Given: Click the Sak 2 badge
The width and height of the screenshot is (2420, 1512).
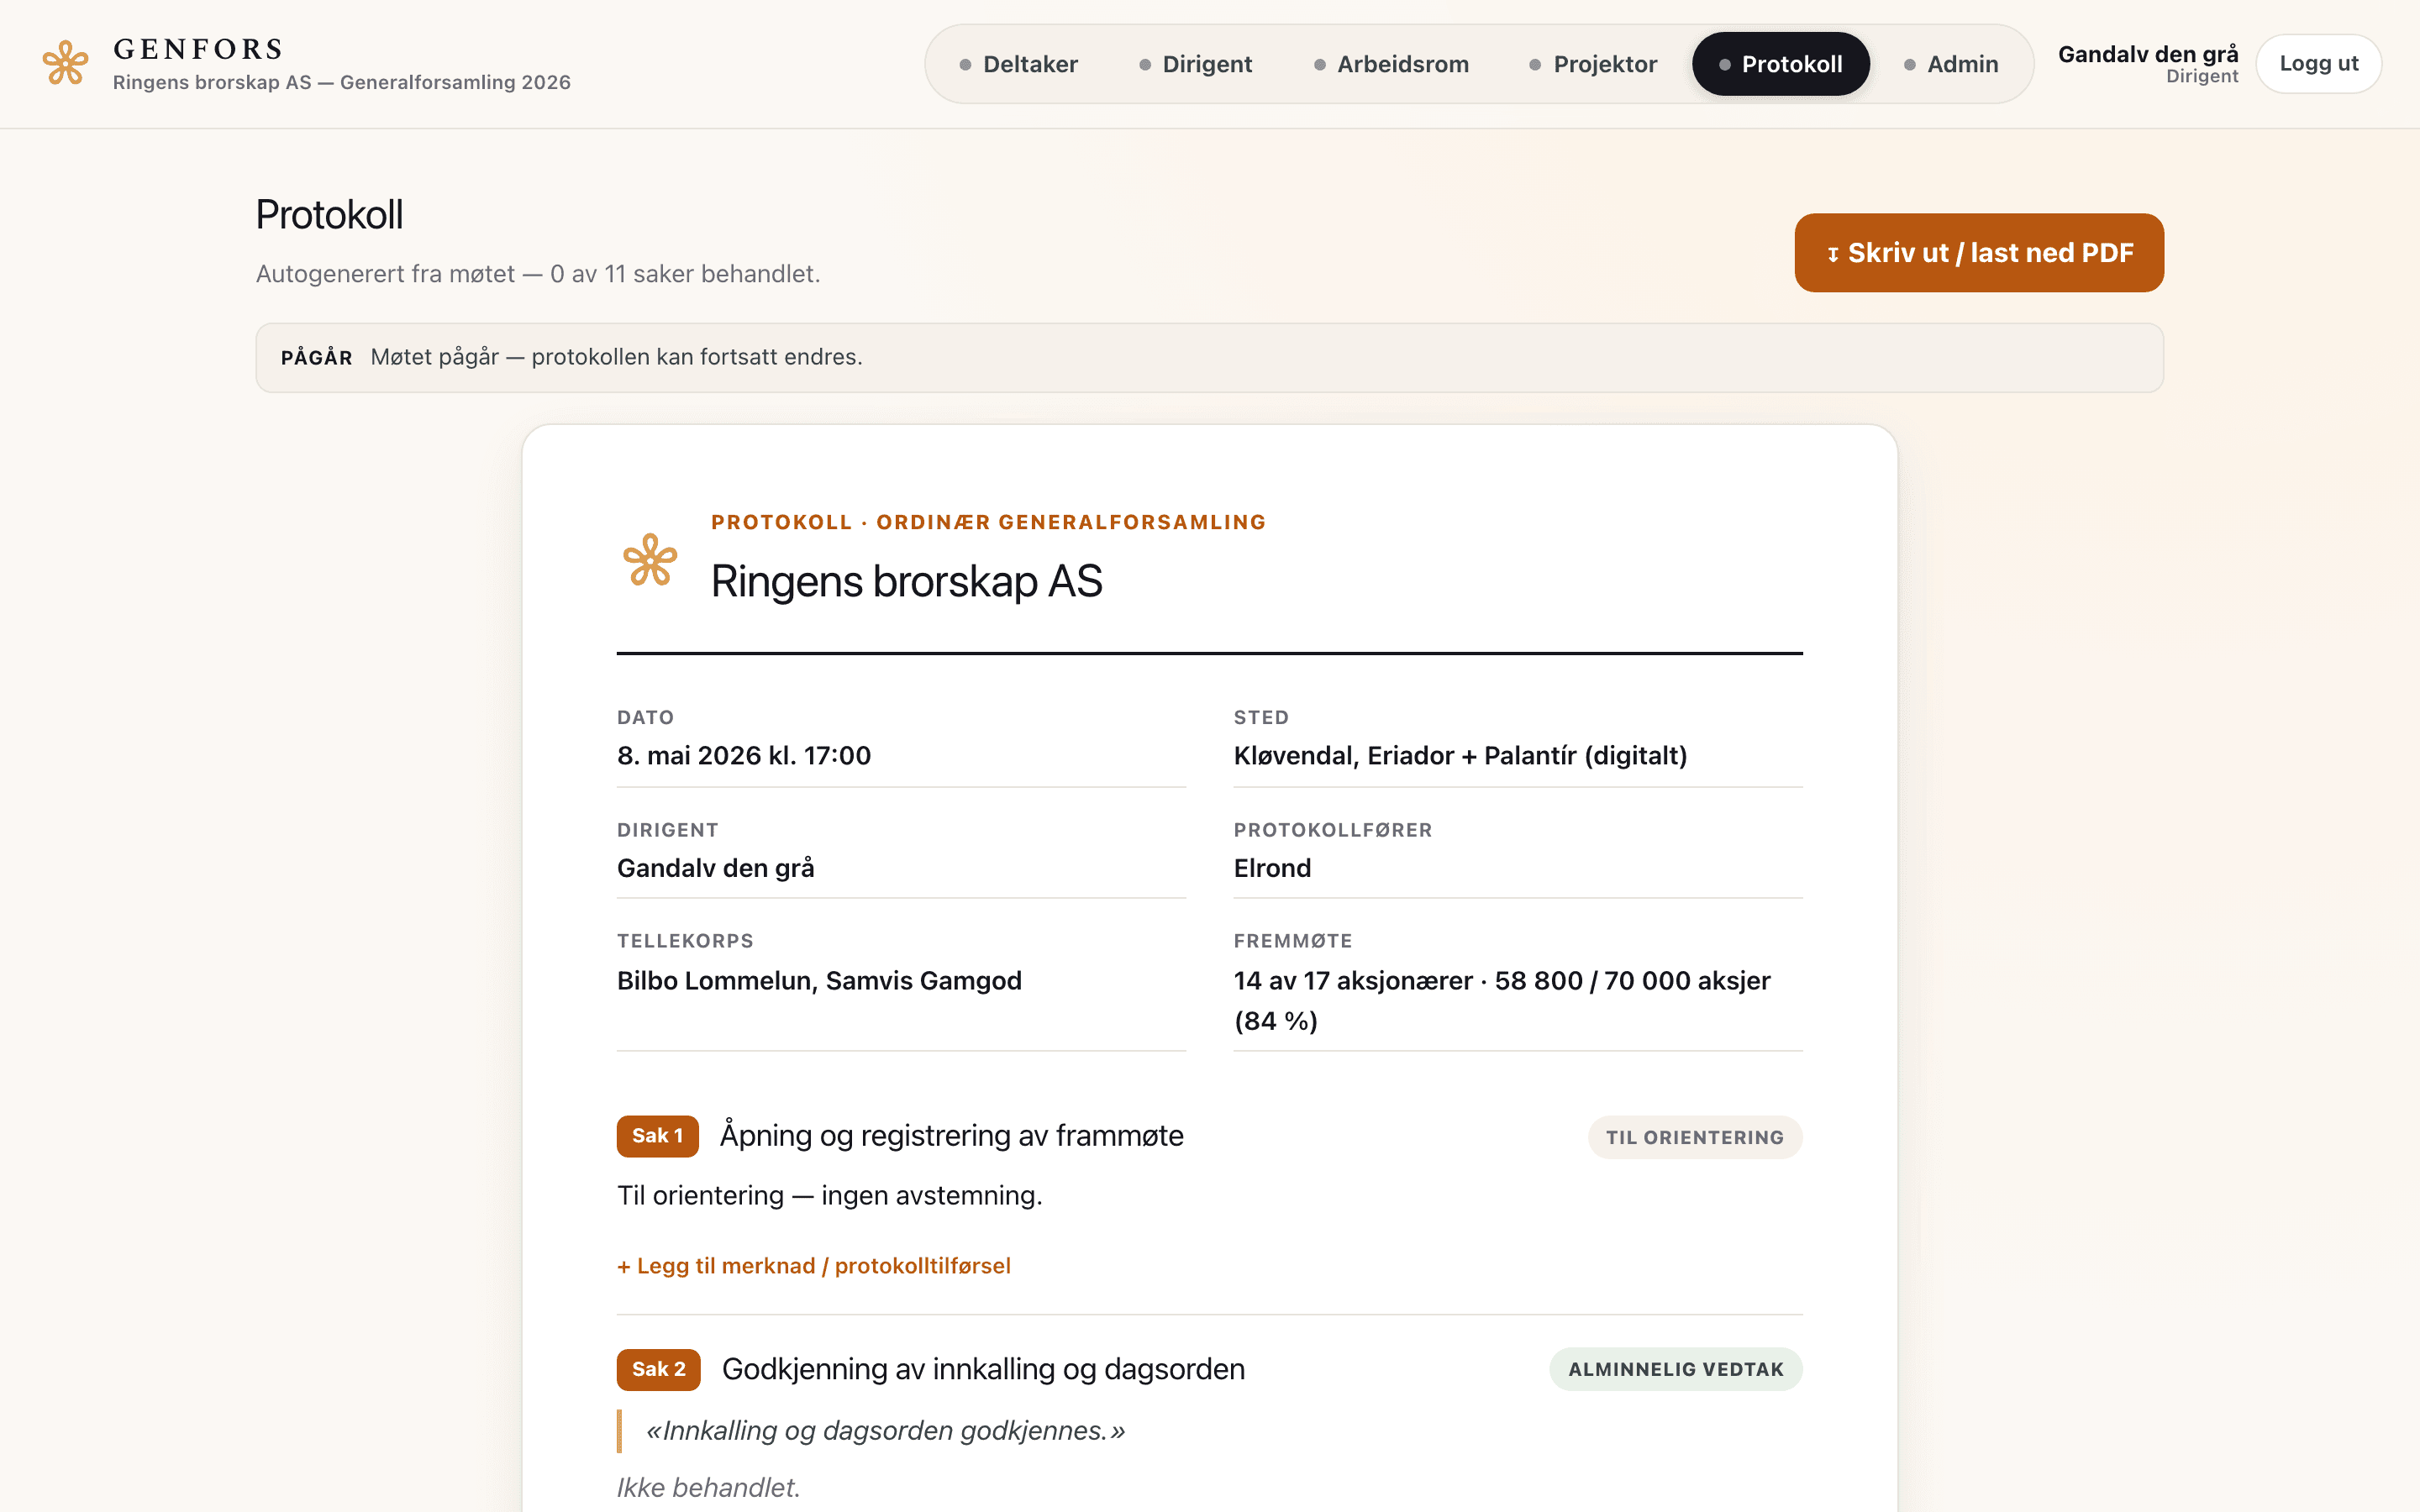Looking at the screenshot, I should pyautogui.click(x=658, y=1369).
